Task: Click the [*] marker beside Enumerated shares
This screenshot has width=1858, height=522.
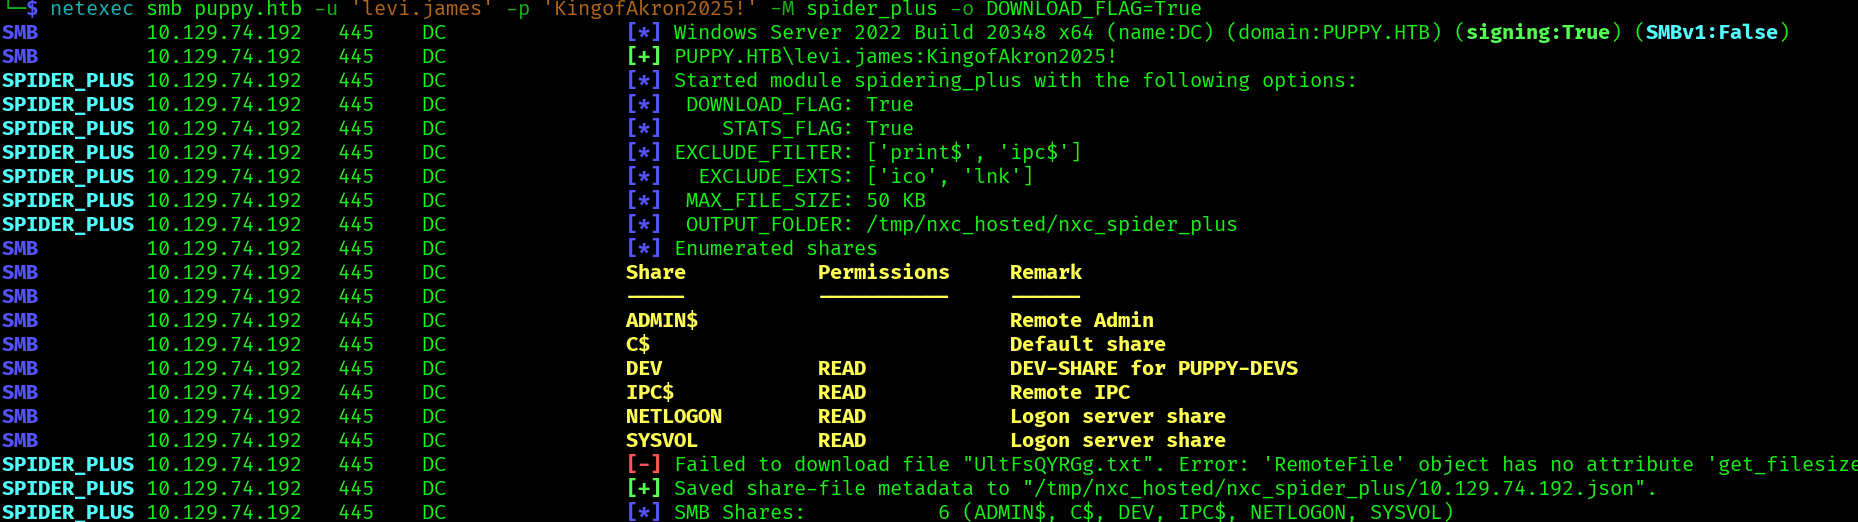Action: [643, 248]
